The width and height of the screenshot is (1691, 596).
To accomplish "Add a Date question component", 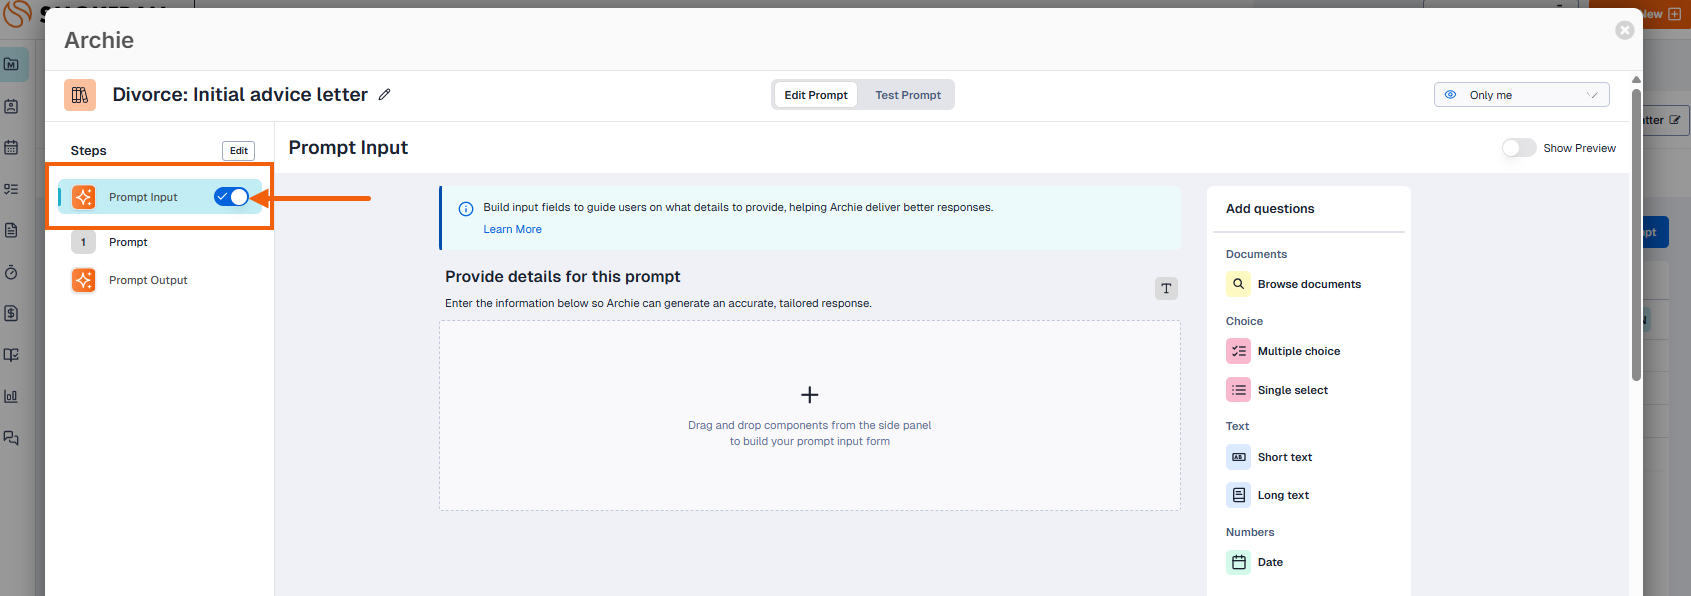I will (x=1269, y=562).
